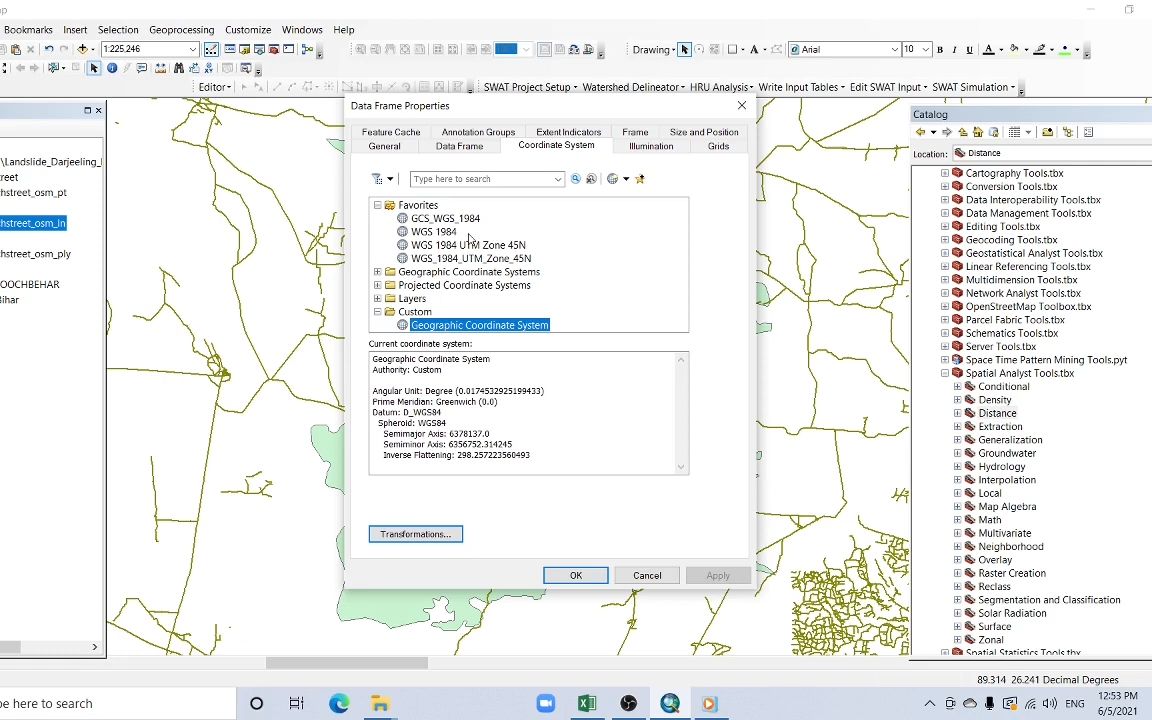Open the Geoprocessing menu
This screenshot has width=1152, height=720.
(181, 29)
